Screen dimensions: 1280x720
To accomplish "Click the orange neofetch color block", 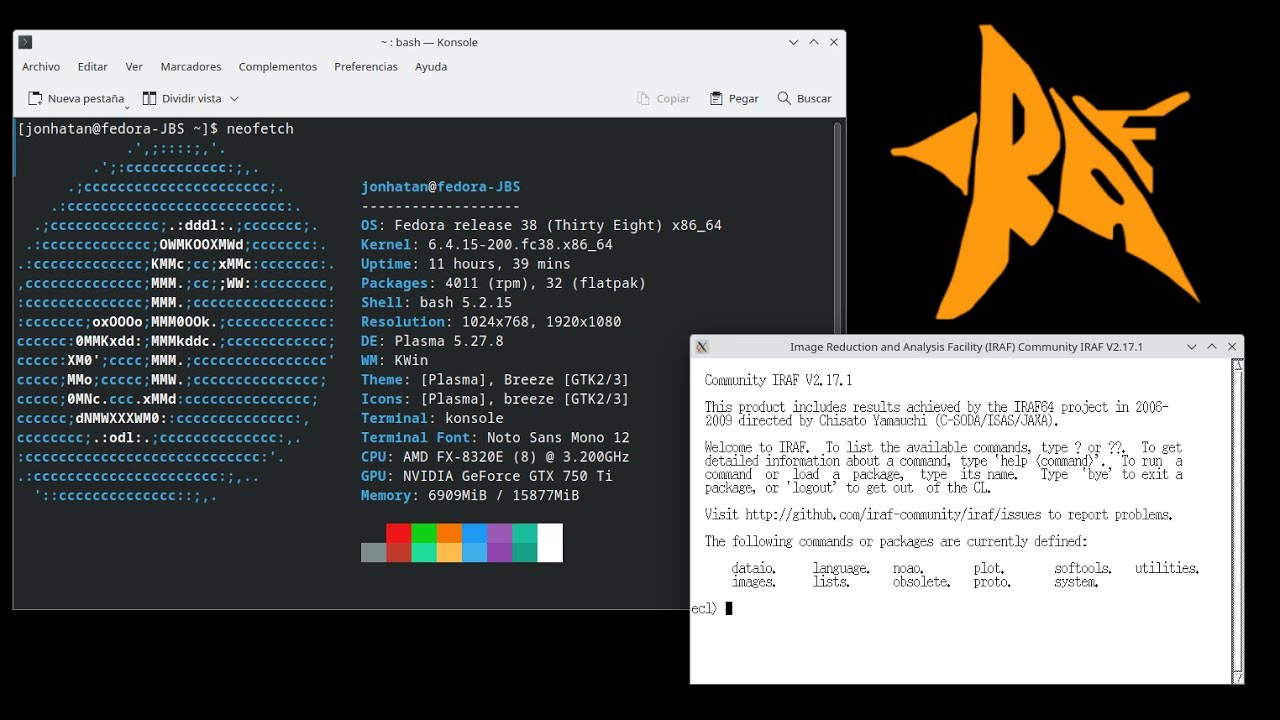I will 449,533.
